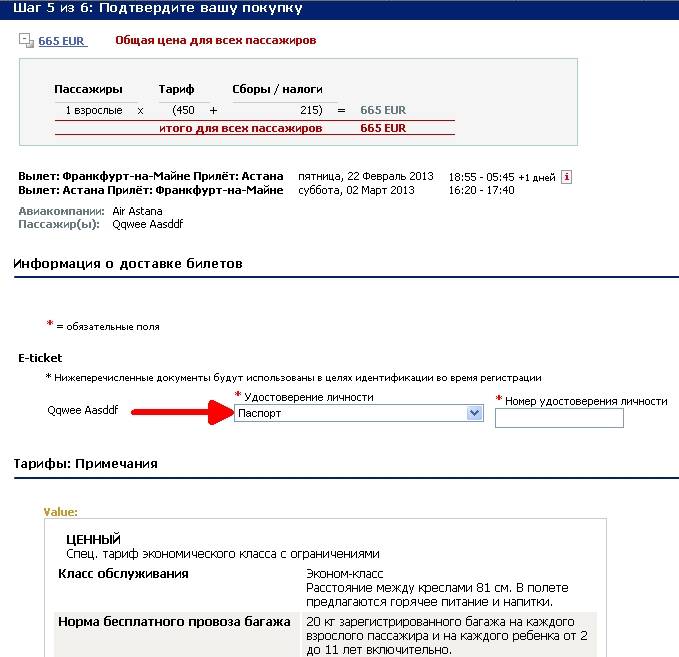Click 'итого для всех пассажиров' total row label
This screenshot has width=679, height=657.
(241, 128)
